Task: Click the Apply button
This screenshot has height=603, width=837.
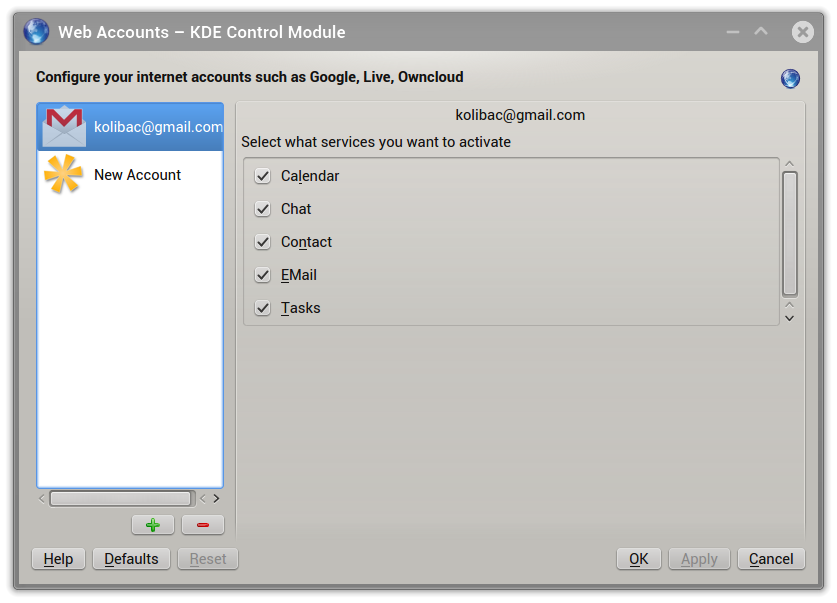Action: click(x=699, y=559)
